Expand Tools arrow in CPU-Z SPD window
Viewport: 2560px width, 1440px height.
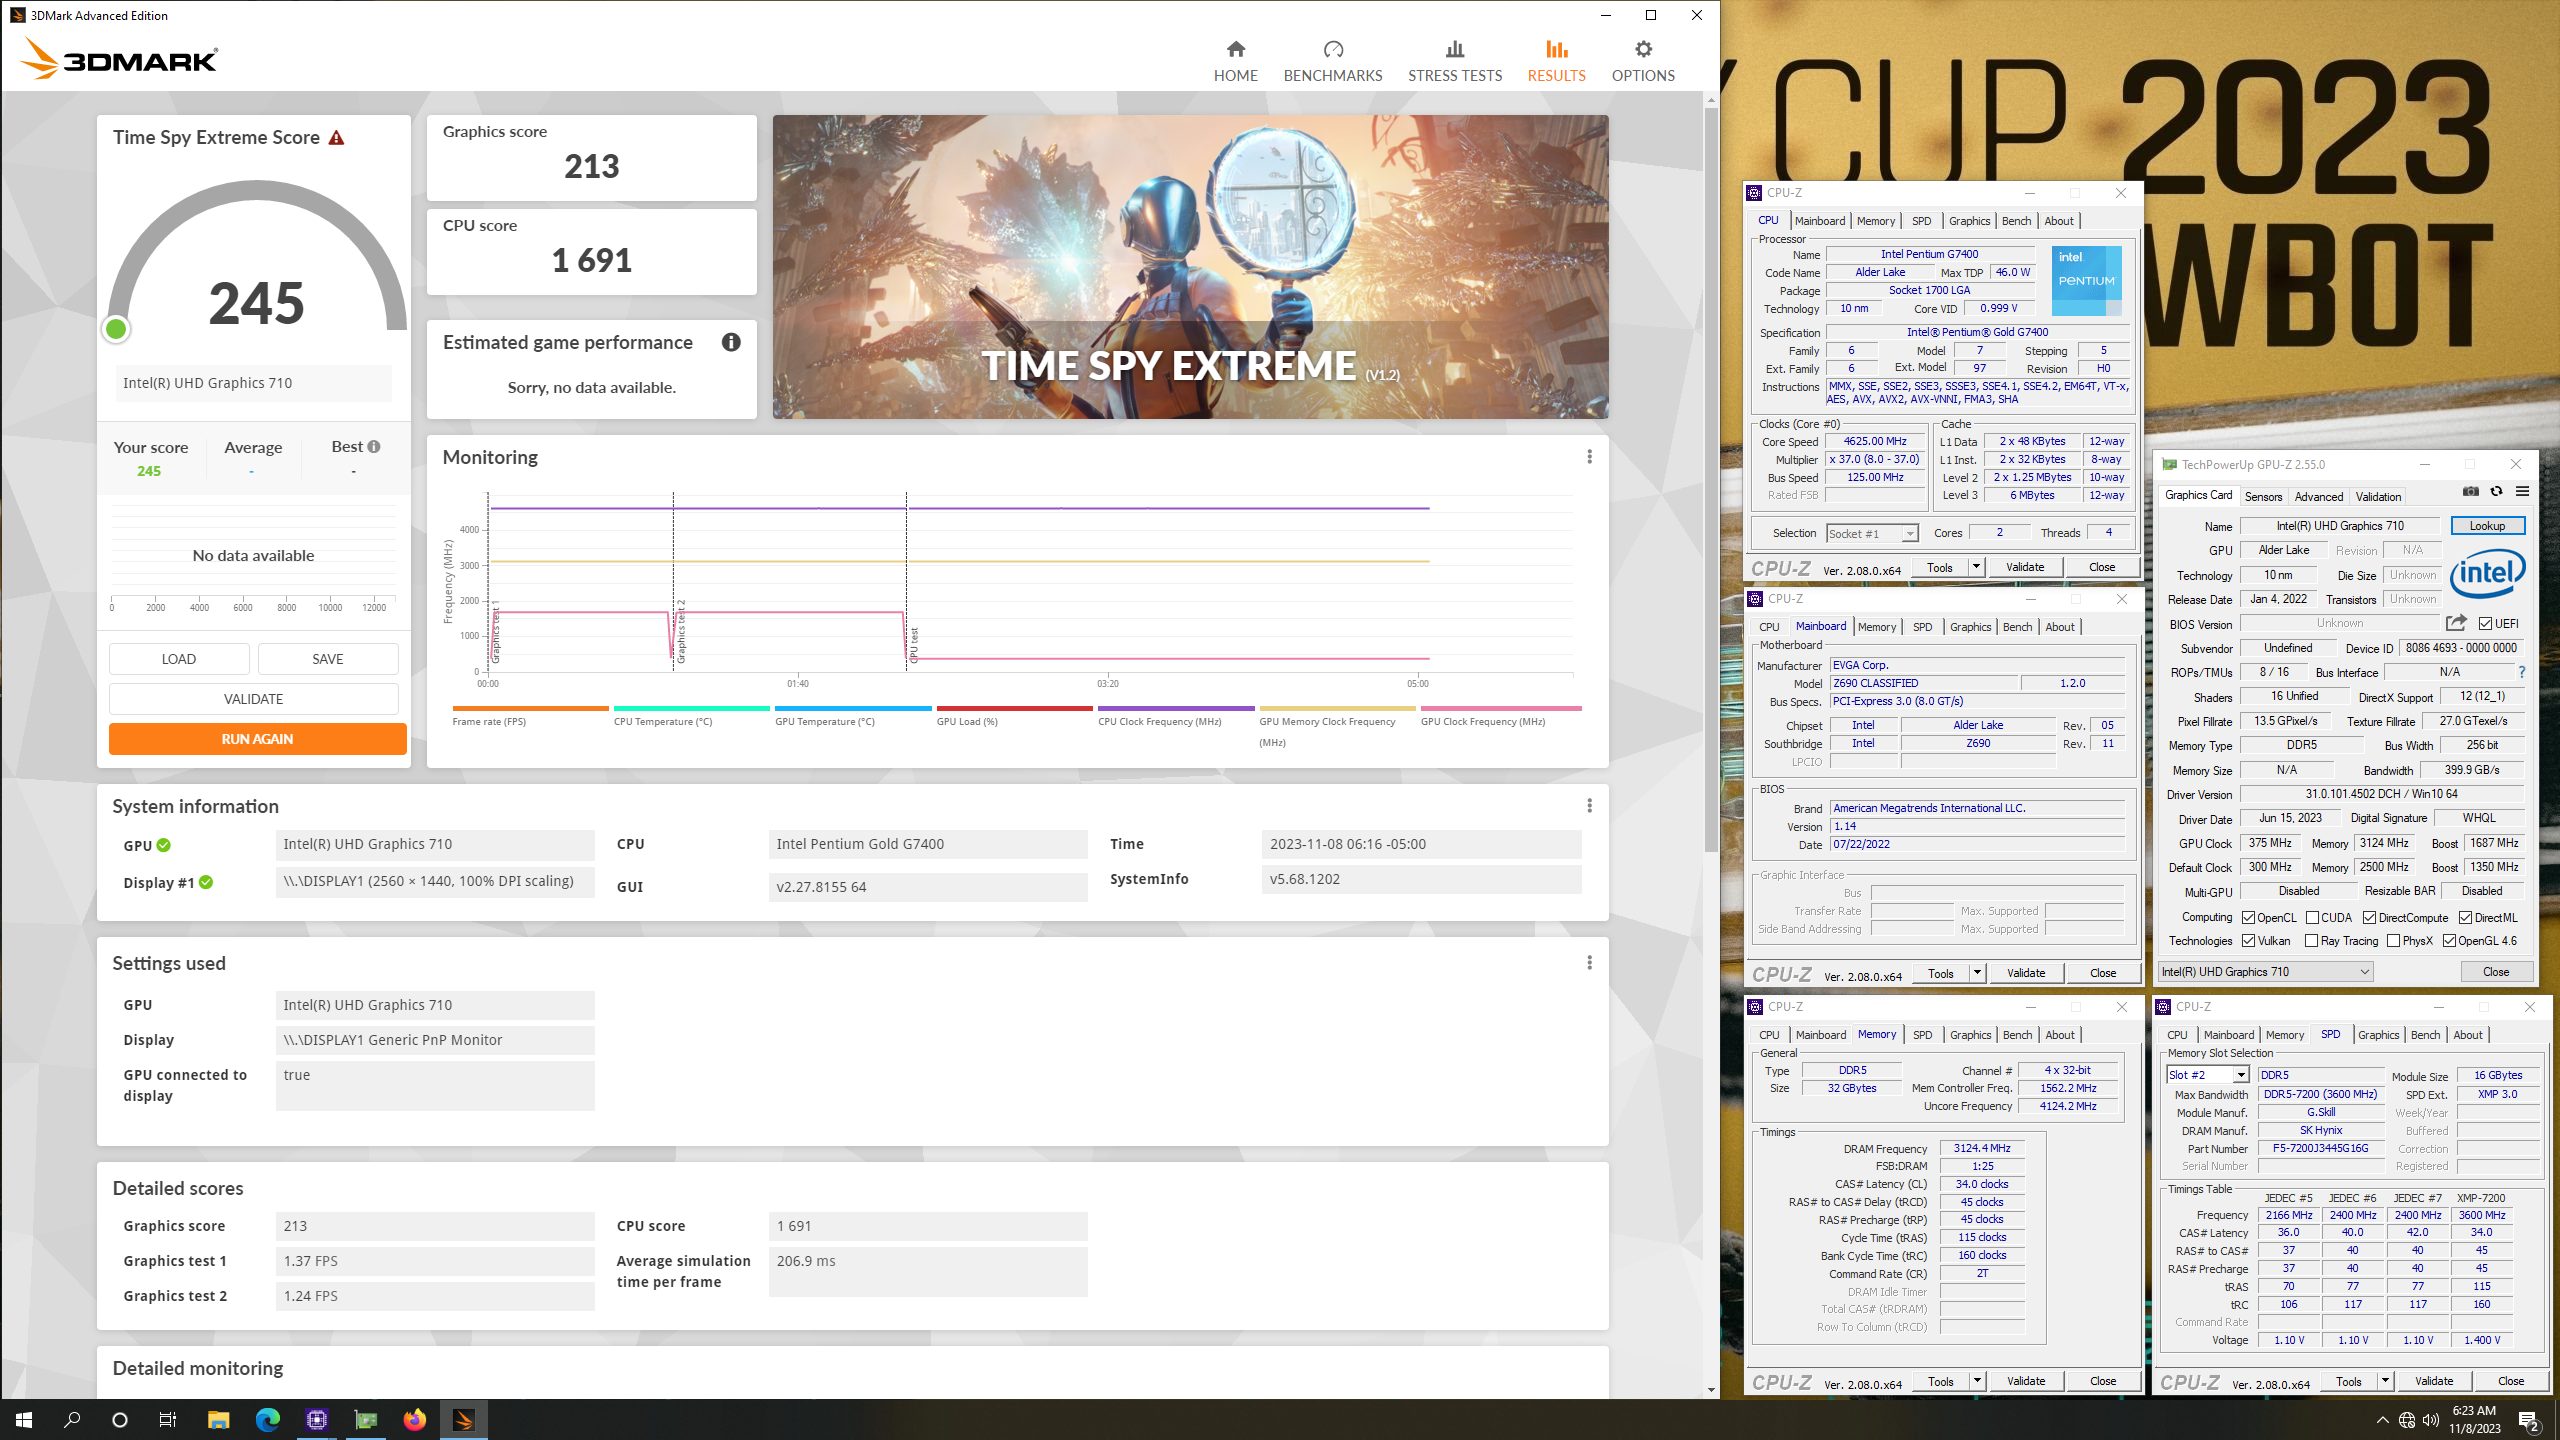pyautogui.click(x=2384, y=1381)
